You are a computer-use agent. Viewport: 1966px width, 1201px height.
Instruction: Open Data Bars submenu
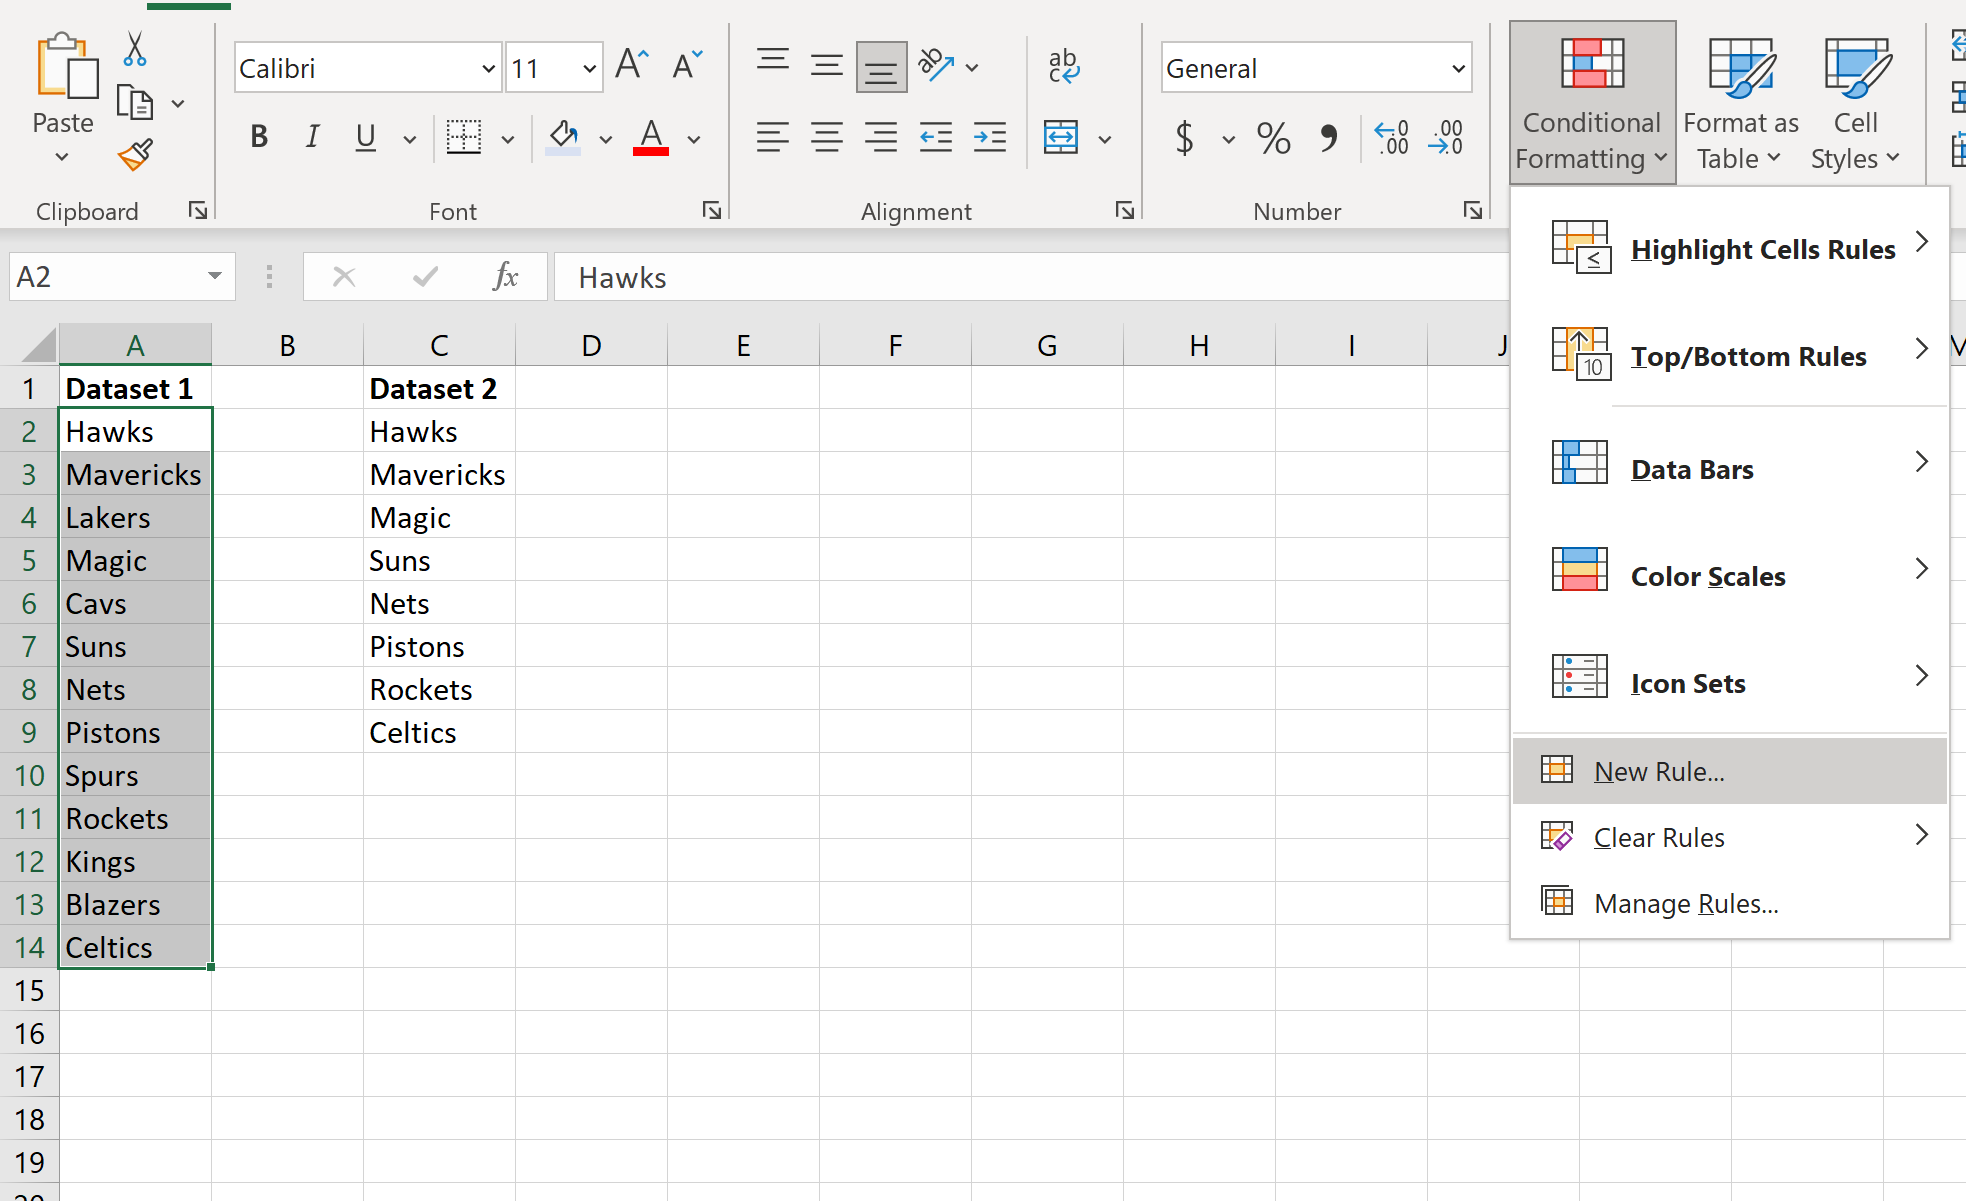(x=1730, y=469)
